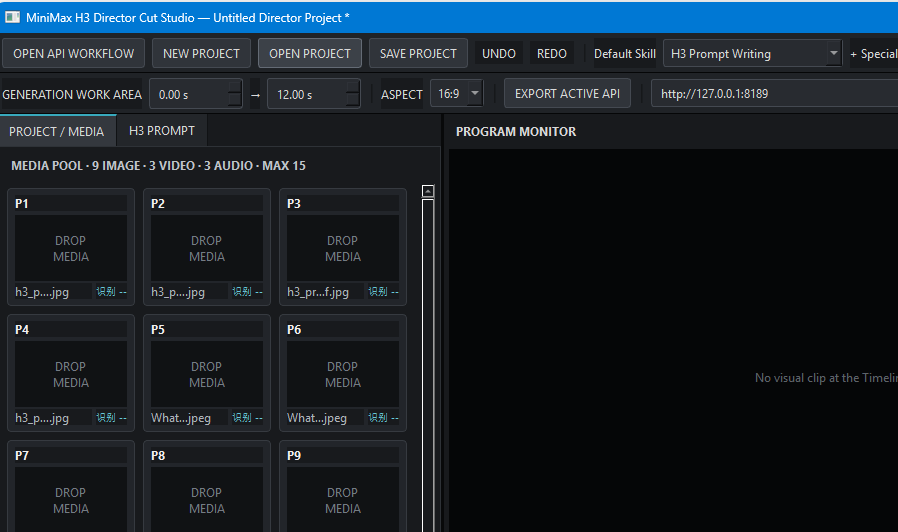898x532 pixels.
Task: Select the P4 drop media slot
Action: click(x=71, y=374)
